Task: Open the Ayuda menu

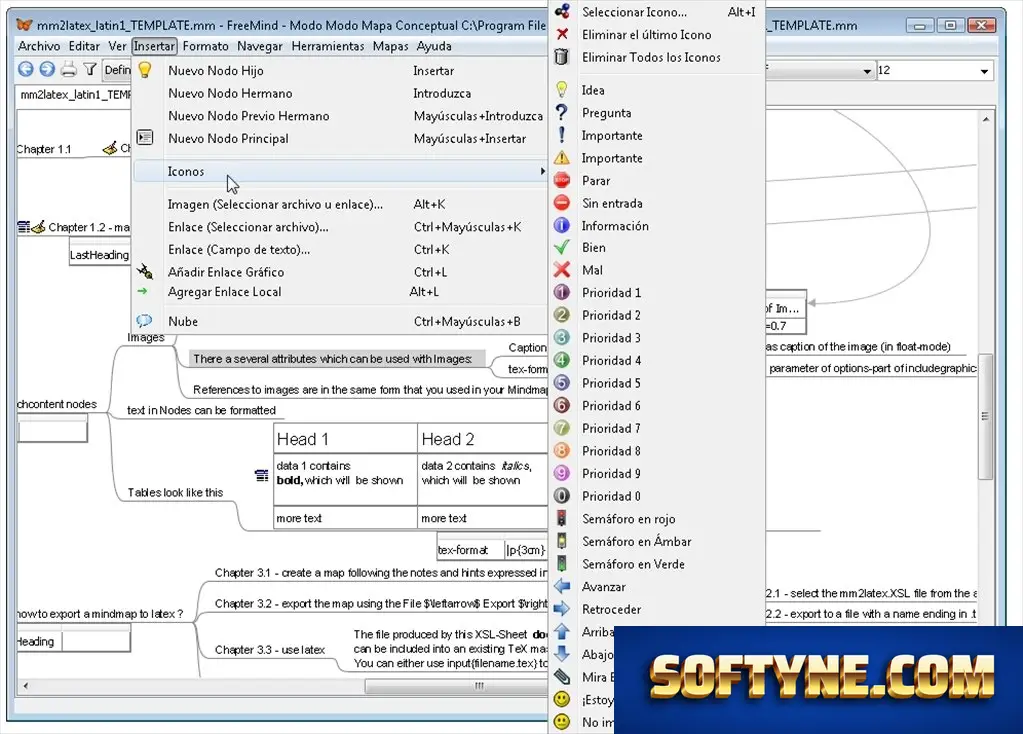Action: click(434, 46)
